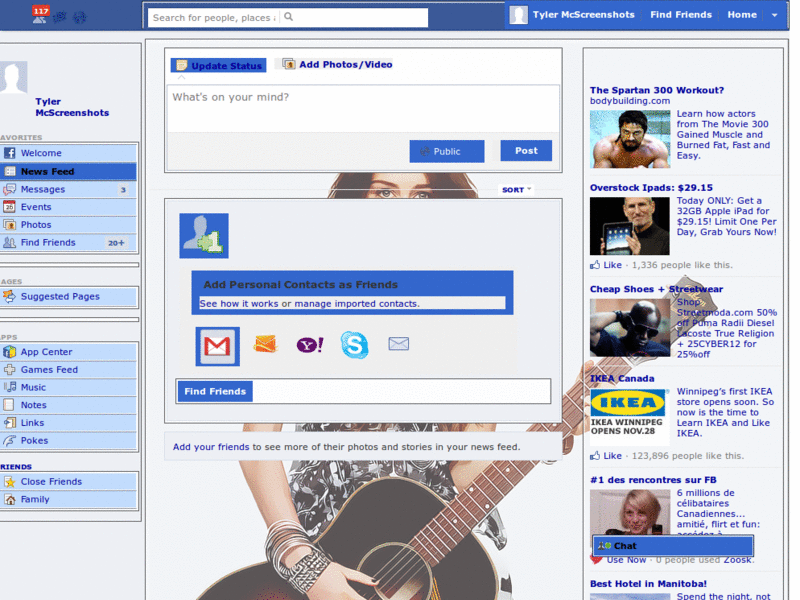800x600 pixels.
Task: Select the Add Photos/Video tab
Action: coord(338,64)
